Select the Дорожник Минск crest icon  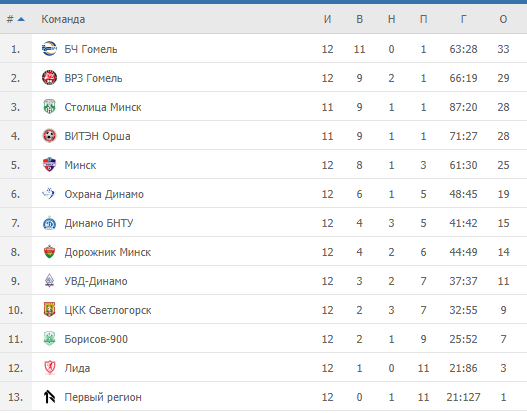point(49,252)
